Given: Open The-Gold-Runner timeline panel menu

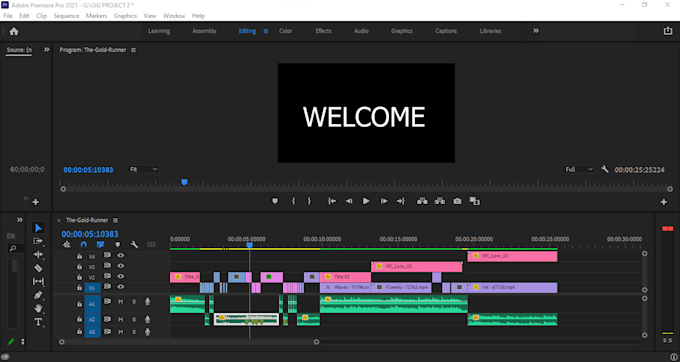Looking at the screenshot, I should click(115, 220).
